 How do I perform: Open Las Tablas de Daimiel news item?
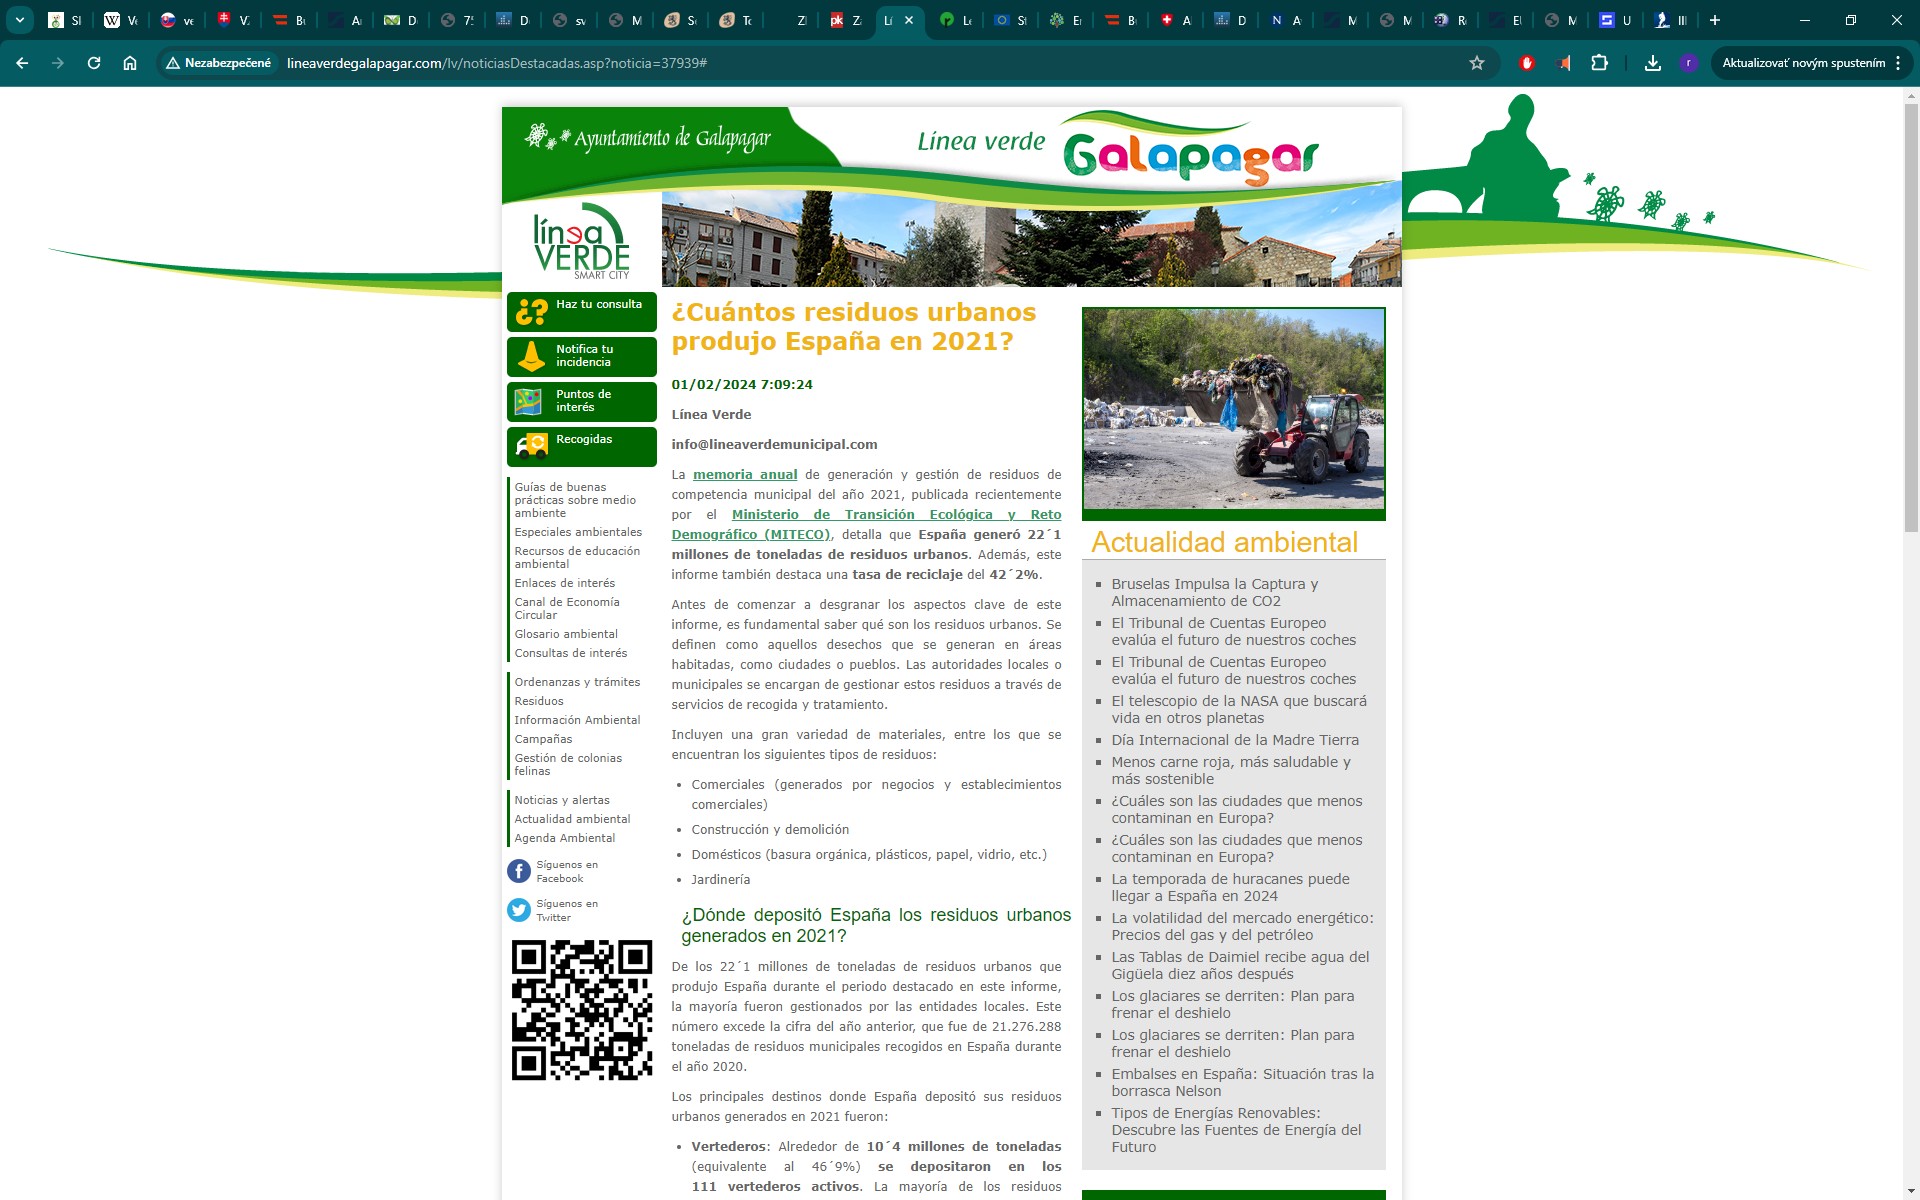click(x=1240, y=965)
